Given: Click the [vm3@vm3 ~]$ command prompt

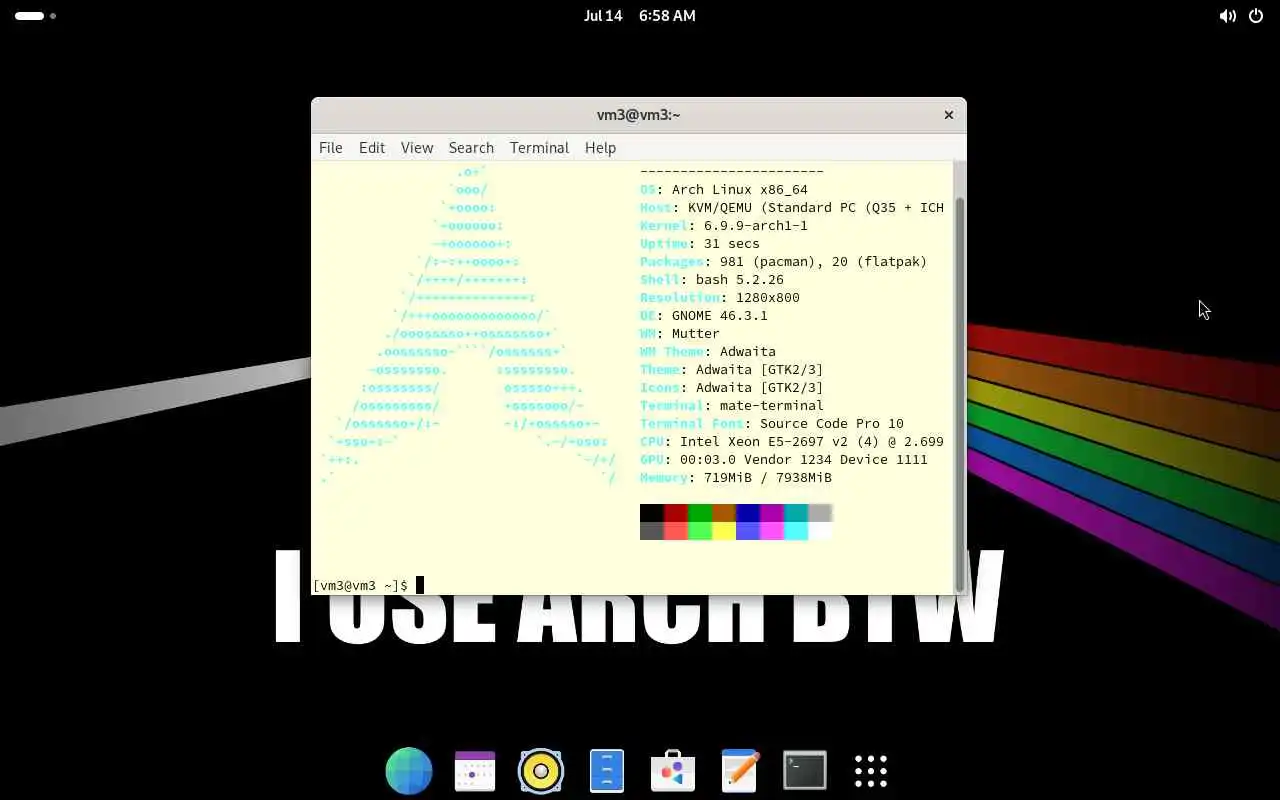Looking at the screenshot, I should tap(360, 586).
